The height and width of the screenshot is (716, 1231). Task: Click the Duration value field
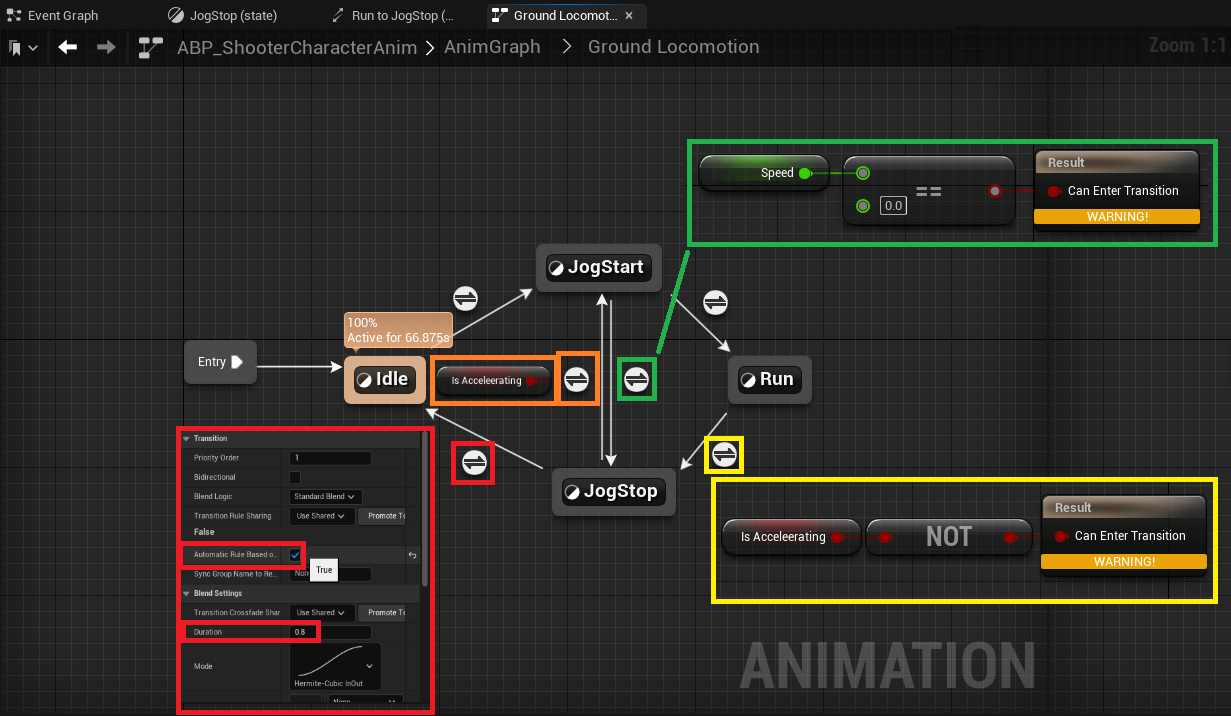[x=330, y=632]
